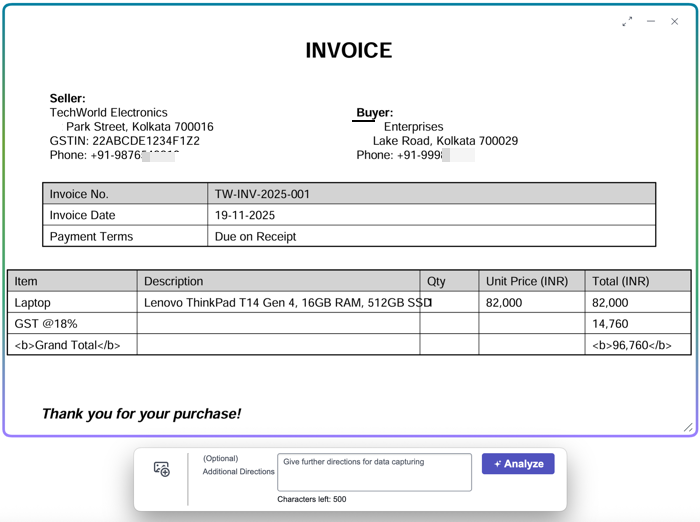700x522 pixels.
Task: Click the GST amount 14,760 cell
Action: (638, 324)
